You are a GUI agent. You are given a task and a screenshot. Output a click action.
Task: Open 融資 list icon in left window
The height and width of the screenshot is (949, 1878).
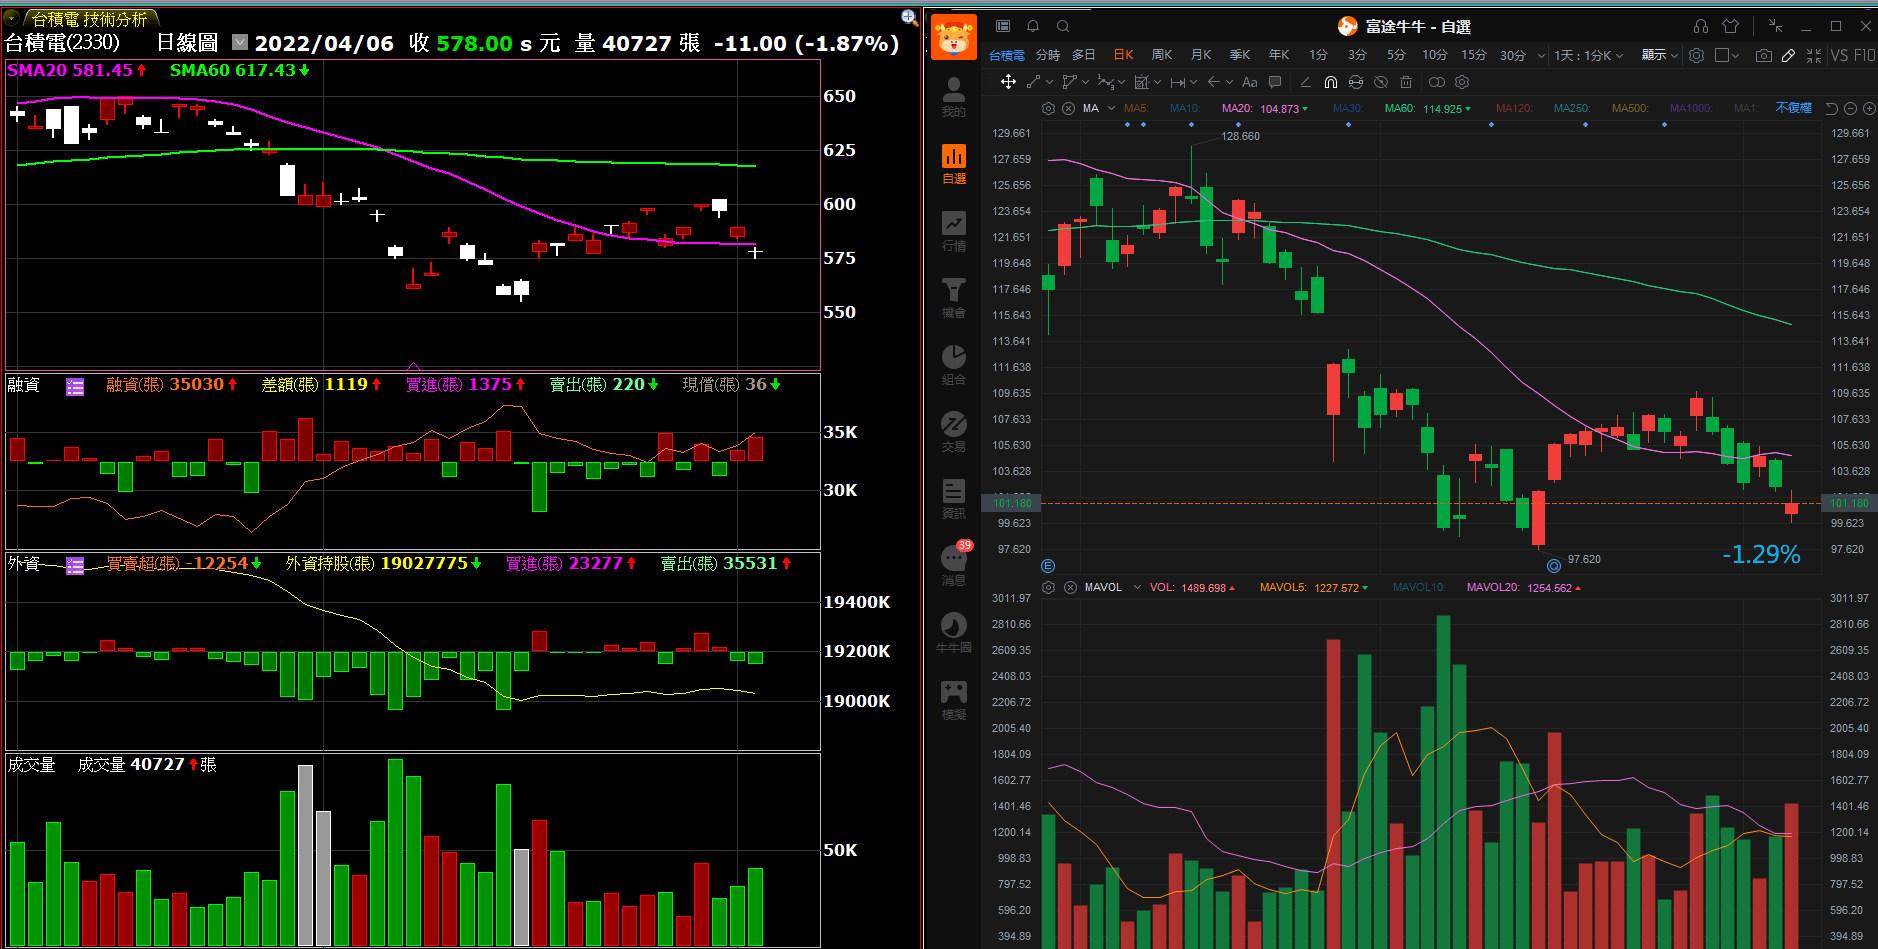75,386
